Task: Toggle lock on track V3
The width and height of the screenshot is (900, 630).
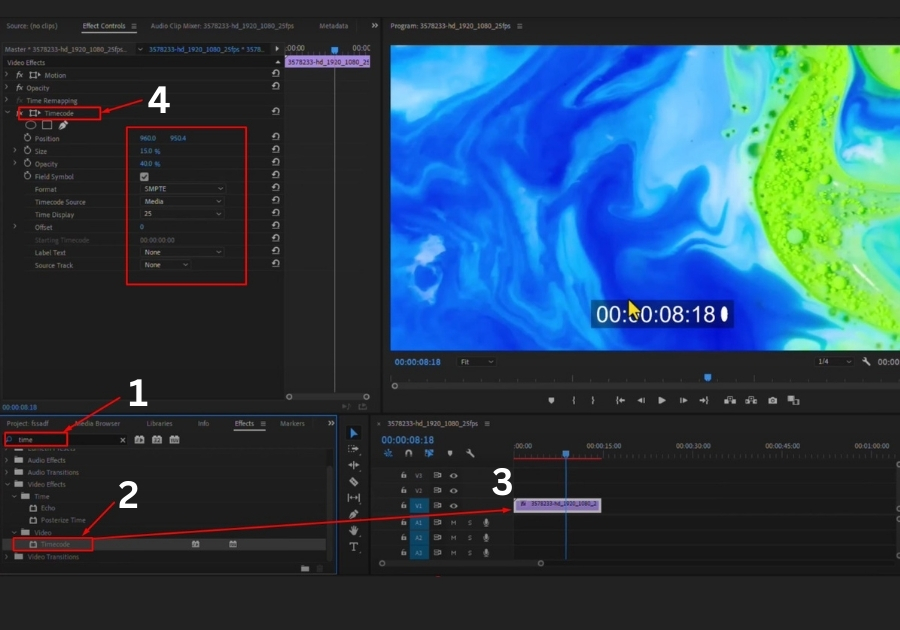Action: [404, 475]
